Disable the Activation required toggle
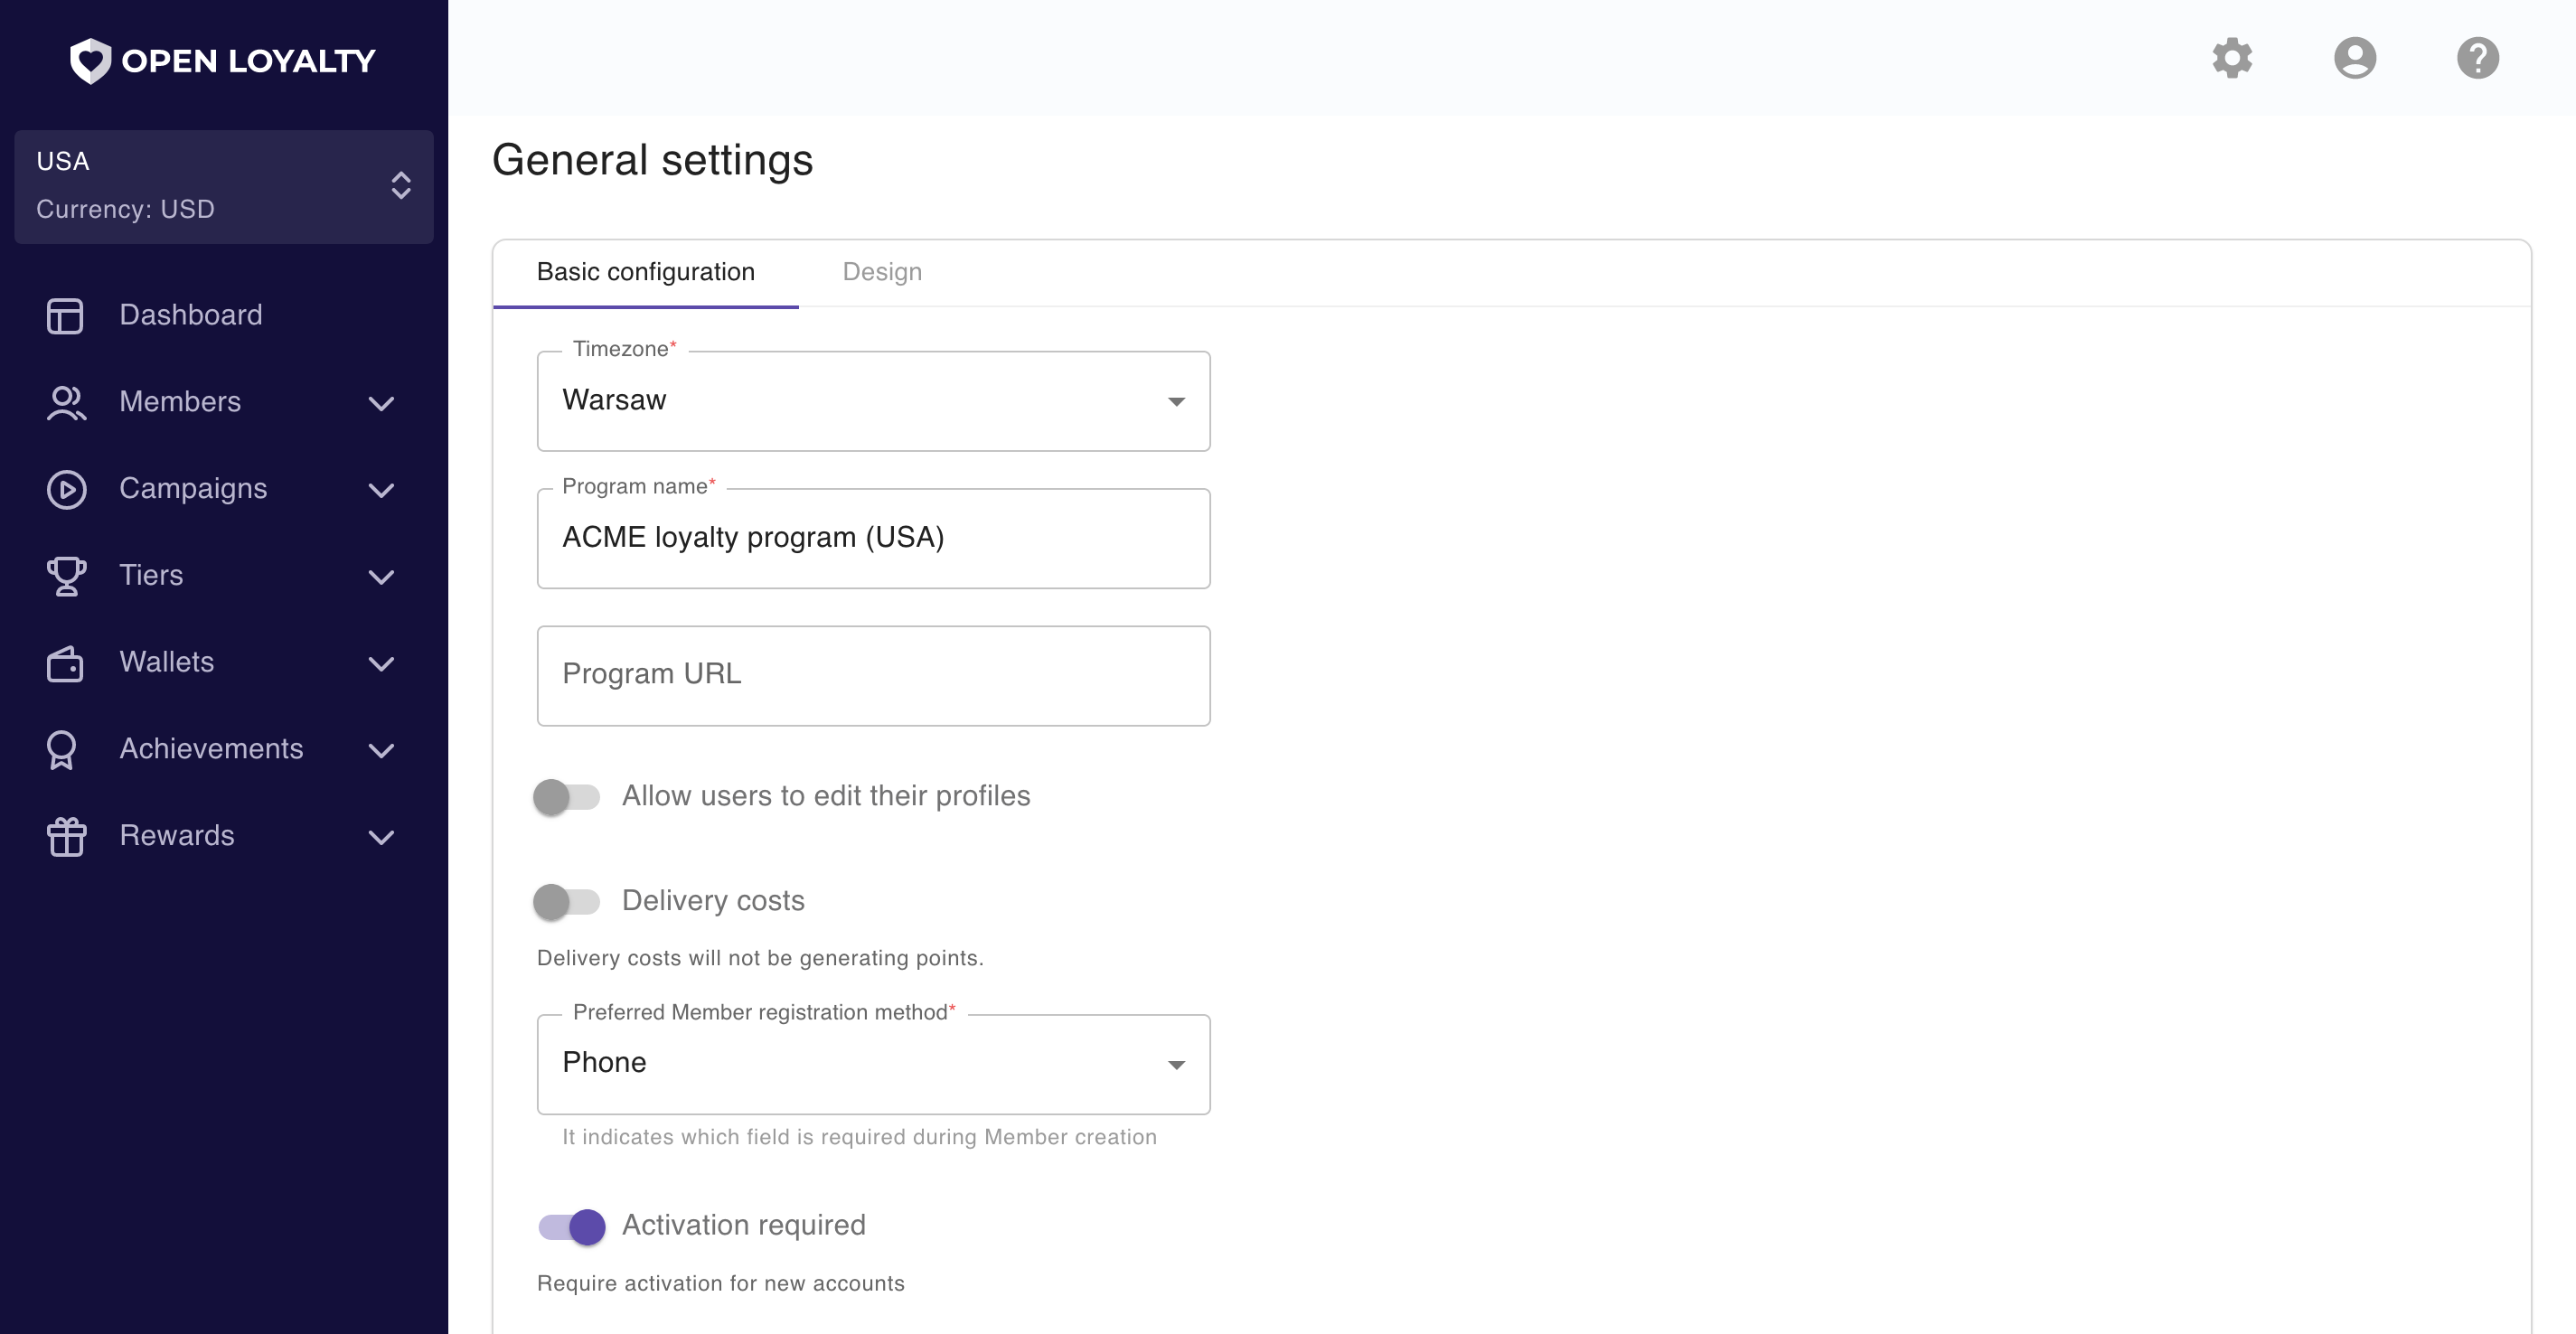The height and width of the screenshot is (1334, 2576). tap(571, 1227)
